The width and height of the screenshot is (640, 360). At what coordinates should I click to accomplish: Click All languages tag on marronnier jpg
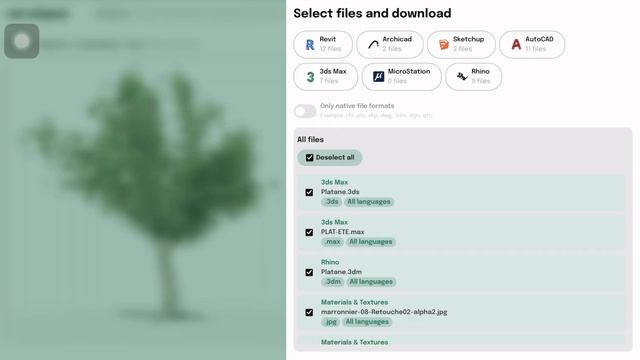tap(367, 322)
